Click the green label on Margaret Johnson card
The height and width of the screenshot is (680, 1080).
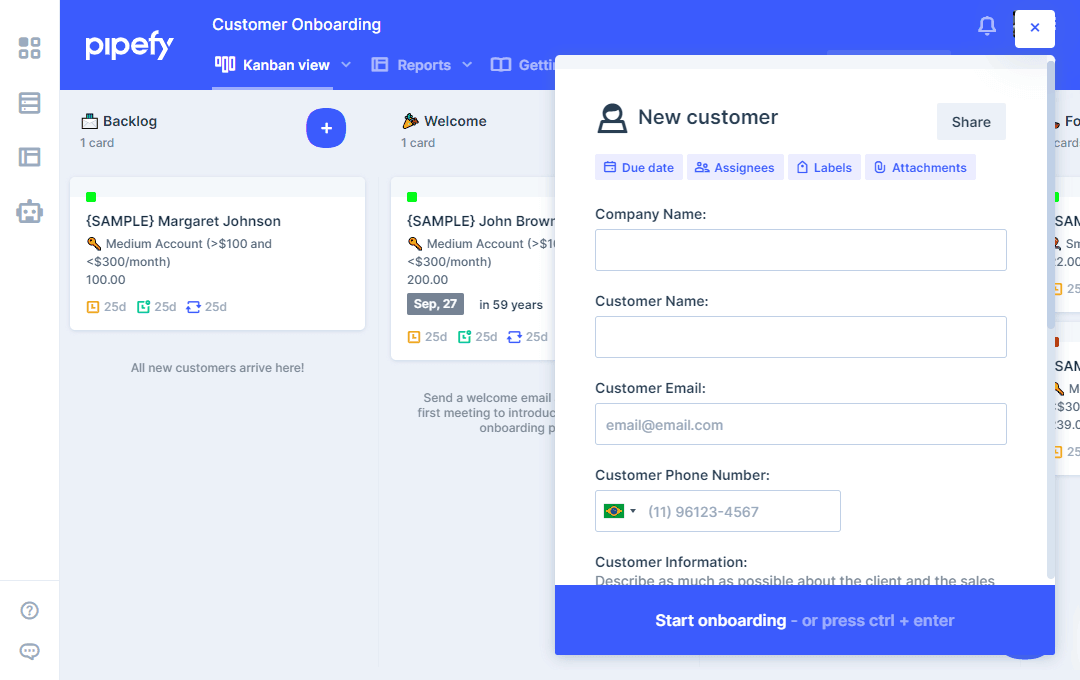point(91,197)
